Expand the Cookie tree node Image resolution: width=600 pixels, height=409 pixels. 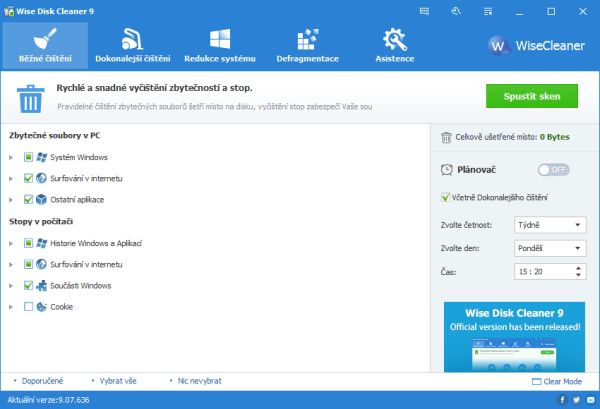[x=11, y=307]
